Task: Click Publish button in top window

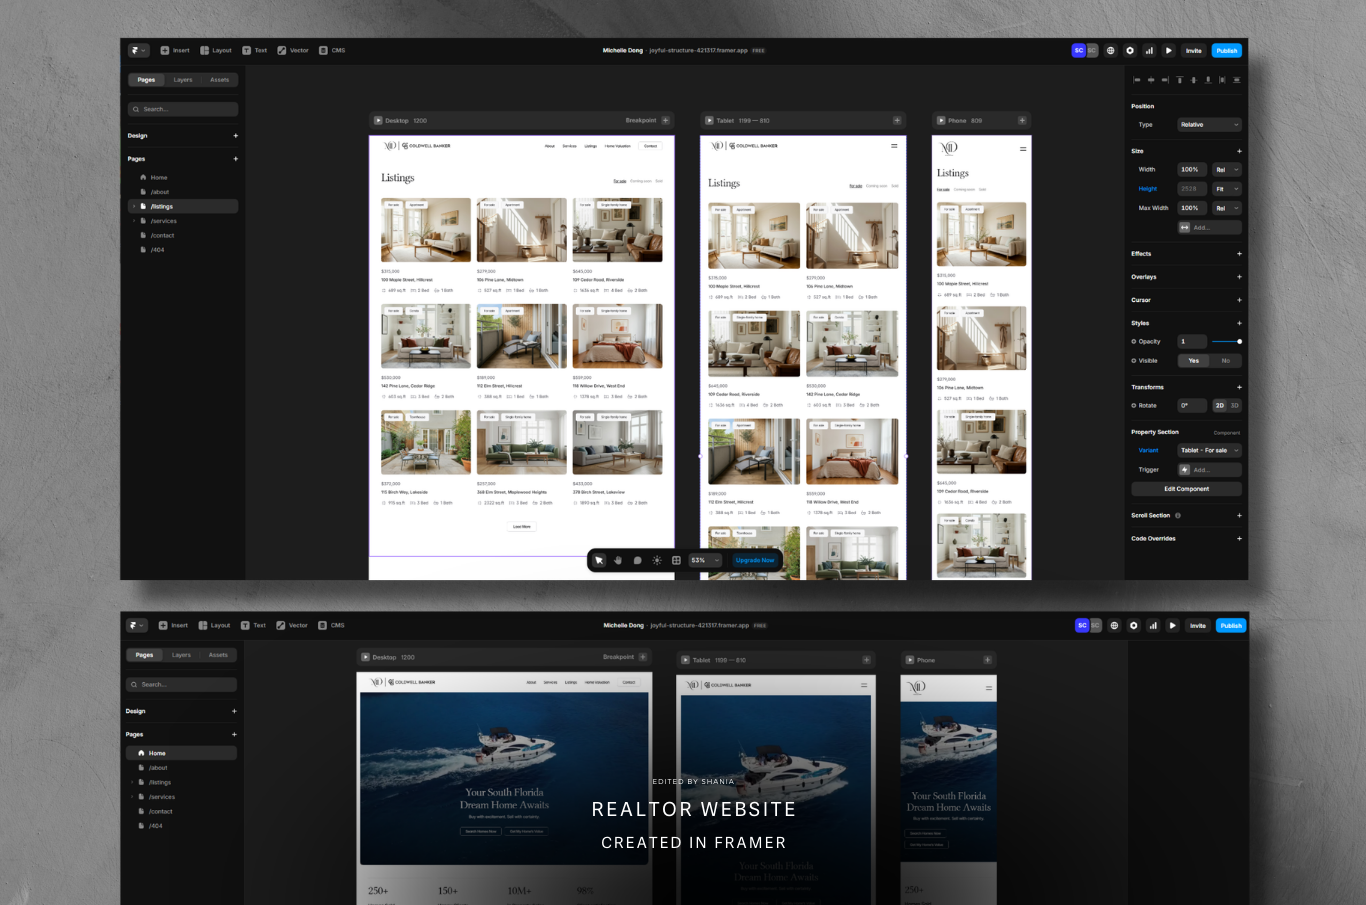Action: (x=1227, y=50)
